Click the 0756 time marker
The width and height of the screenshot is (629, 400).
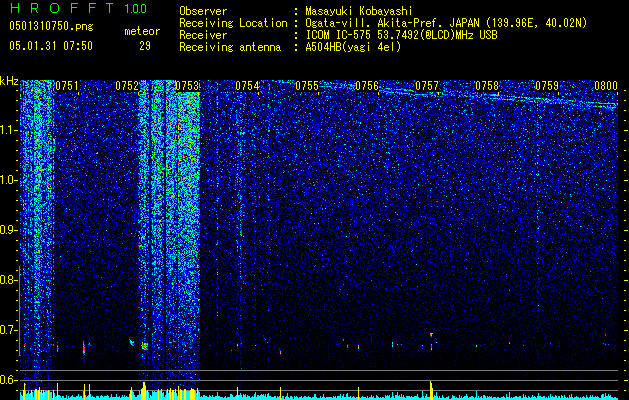point(367,86)
